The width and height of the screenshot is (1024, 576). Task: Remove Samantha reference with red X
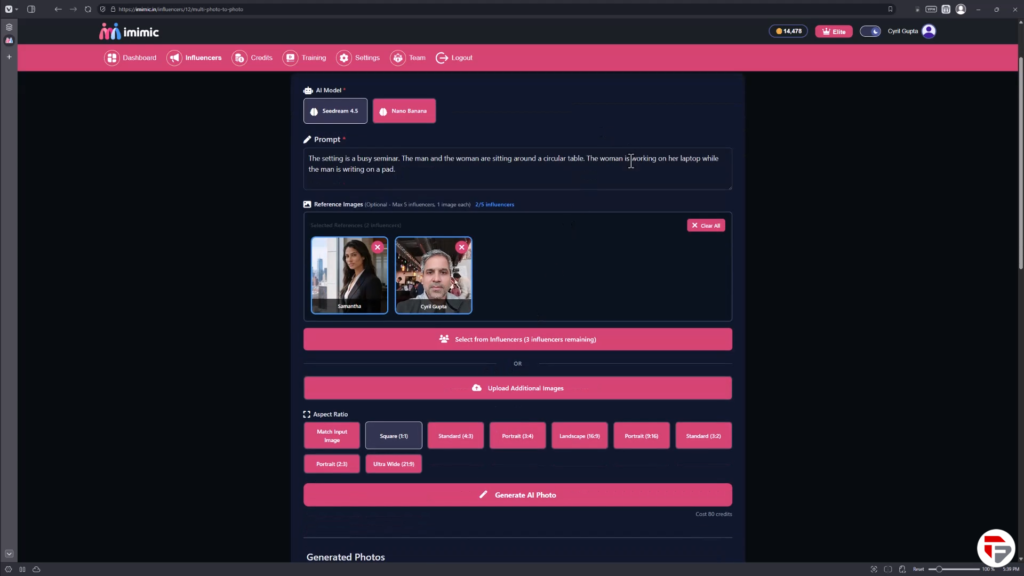click(x=377, y=247)
